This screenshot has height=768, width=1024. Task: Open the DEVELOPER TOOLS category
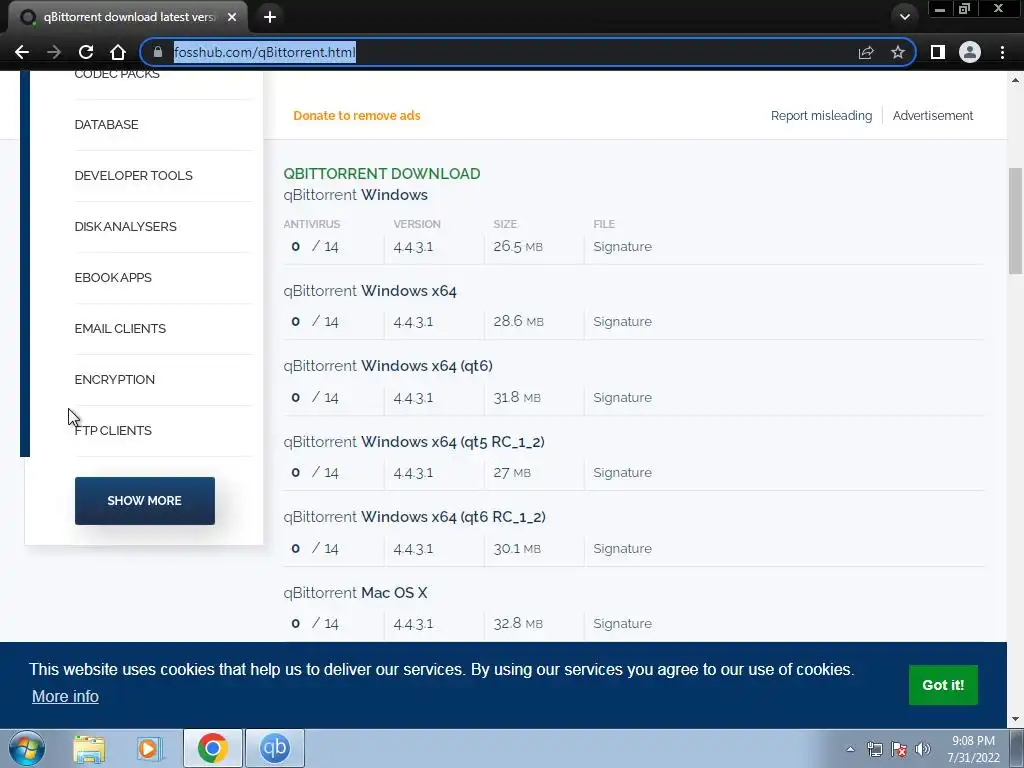pyautogui.click(x=133, y=176)
